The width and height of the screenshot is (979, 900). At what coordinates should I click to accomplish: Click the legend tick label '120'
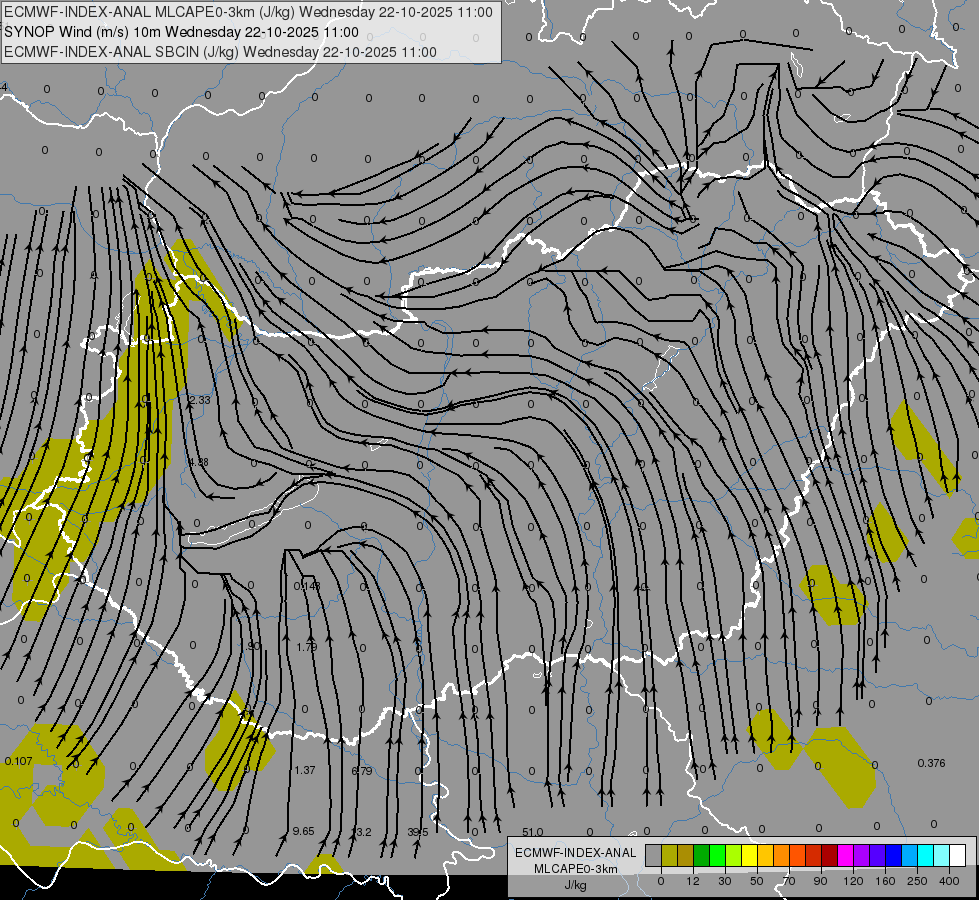pyautogui.click(x=853, y=881)
